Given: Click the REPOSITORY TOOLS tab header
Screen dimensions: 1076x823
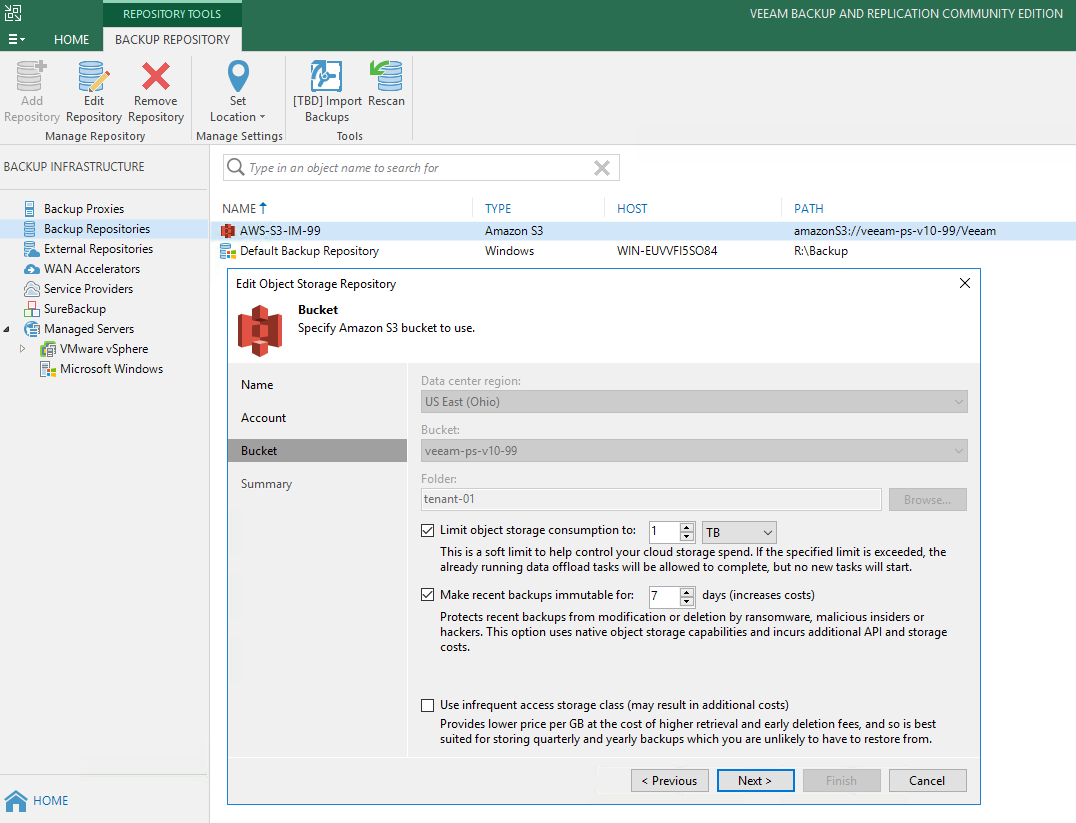Looking at the screenshot, I should coord(172,14).
